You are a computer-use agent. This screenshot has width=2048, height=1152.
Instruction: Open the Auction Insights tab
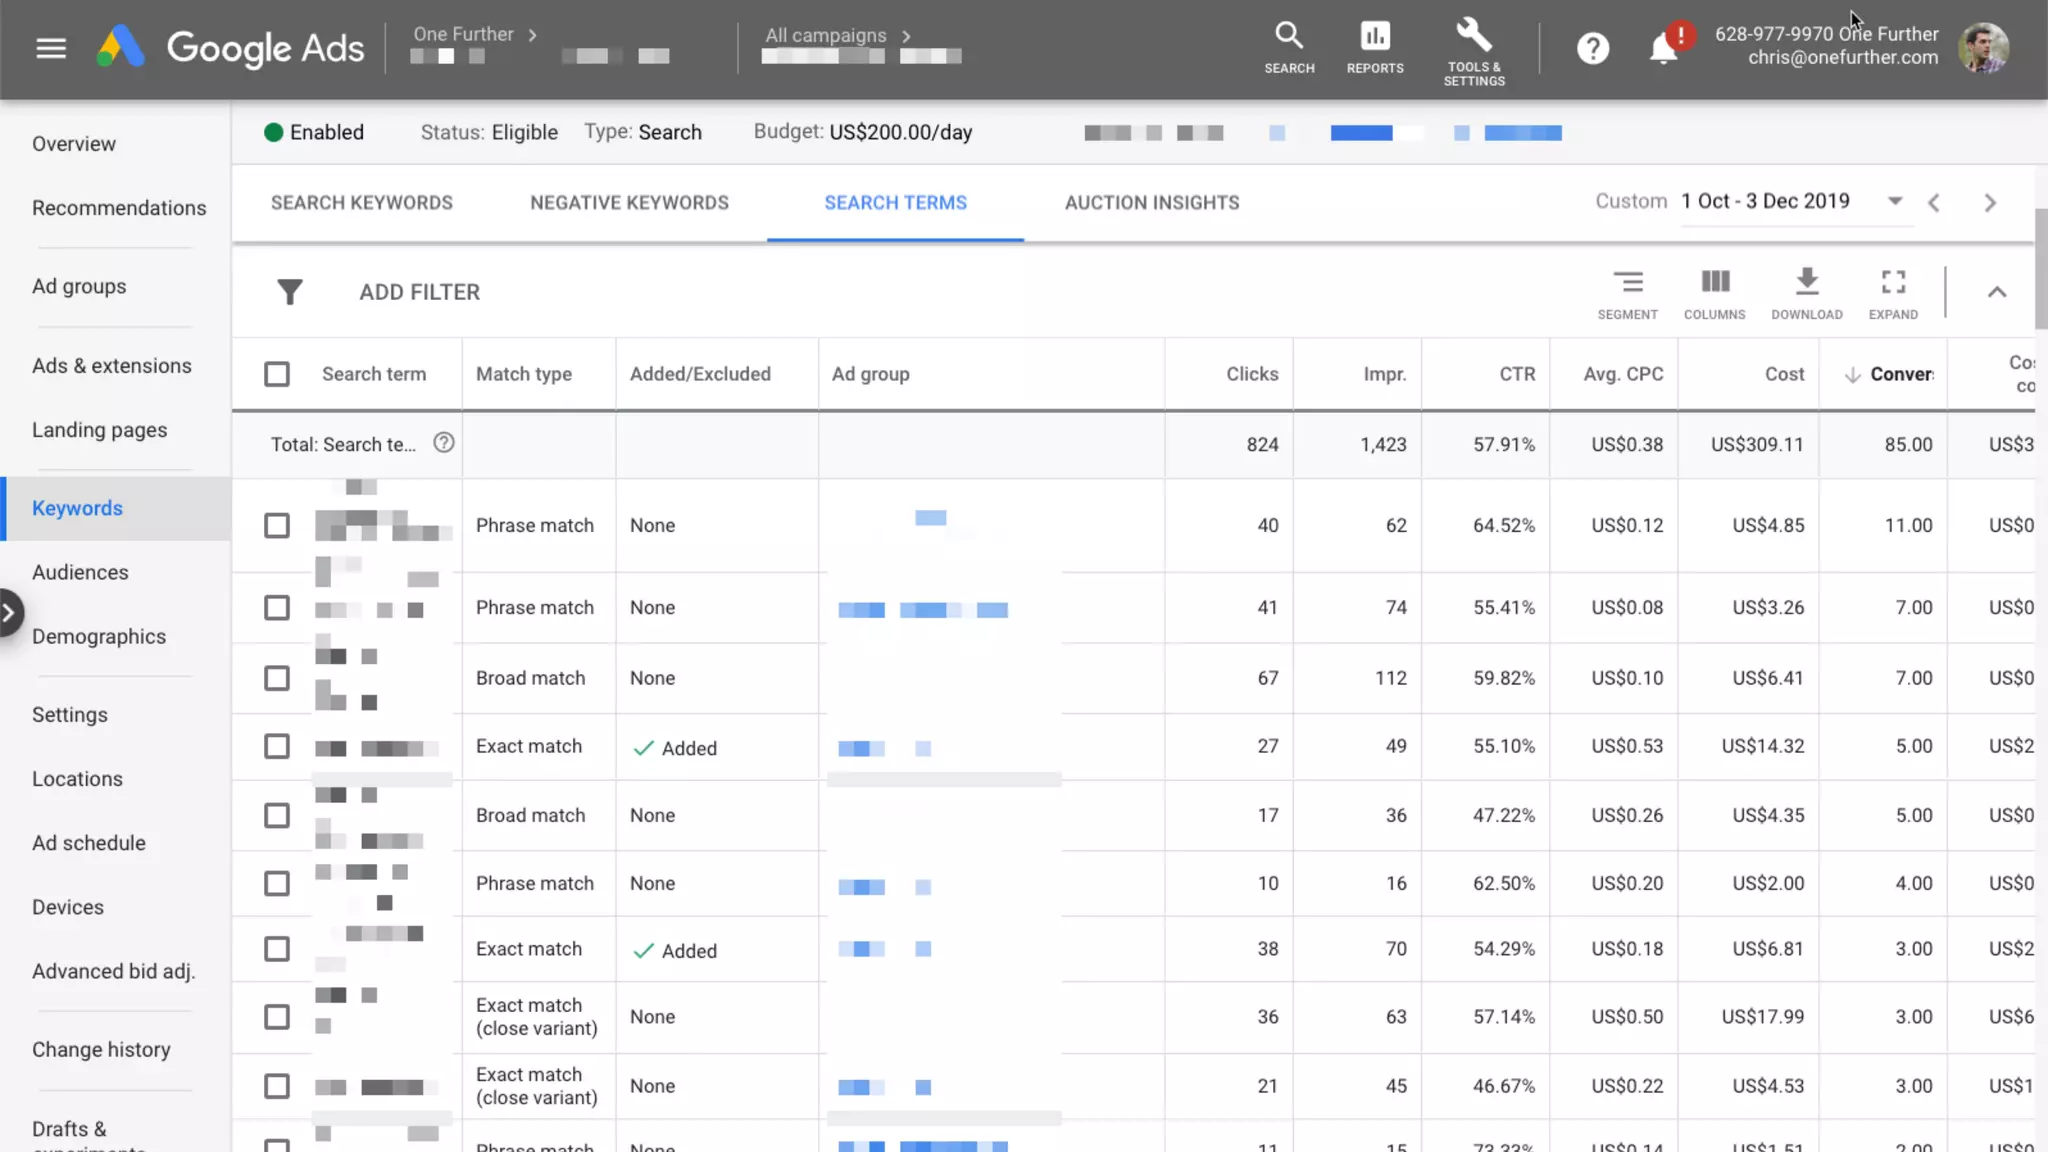point(1151,203)
